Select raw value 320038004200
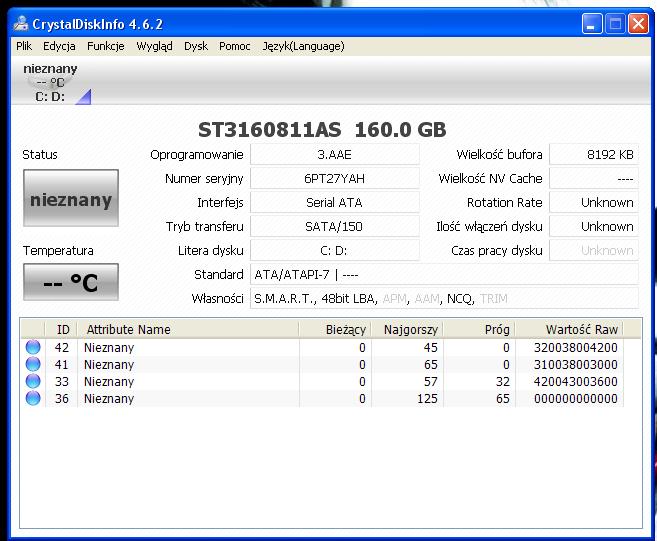Screen dimensions: 657x541 576,347
